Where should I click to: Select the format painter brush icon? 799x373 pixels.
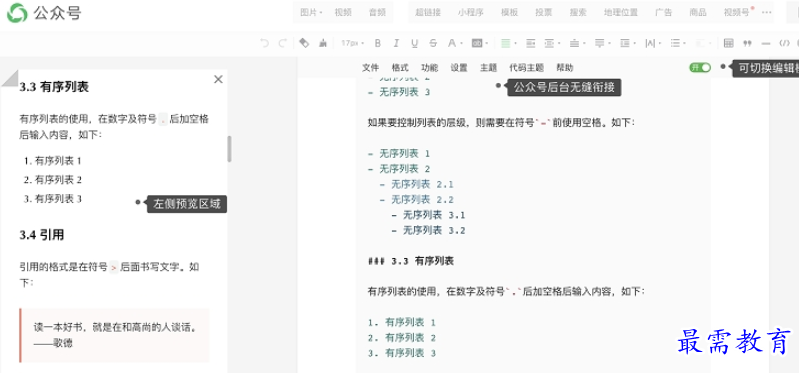[x=323, y=43]
